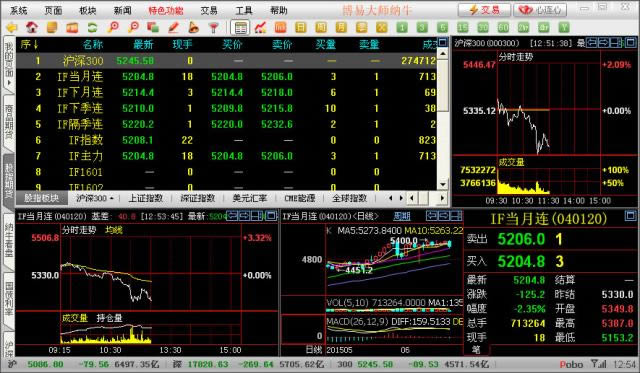Select the IF下月连 row in list
This screenshot has width=640, height=373.
pyautogui.click(x=226, y=93)
